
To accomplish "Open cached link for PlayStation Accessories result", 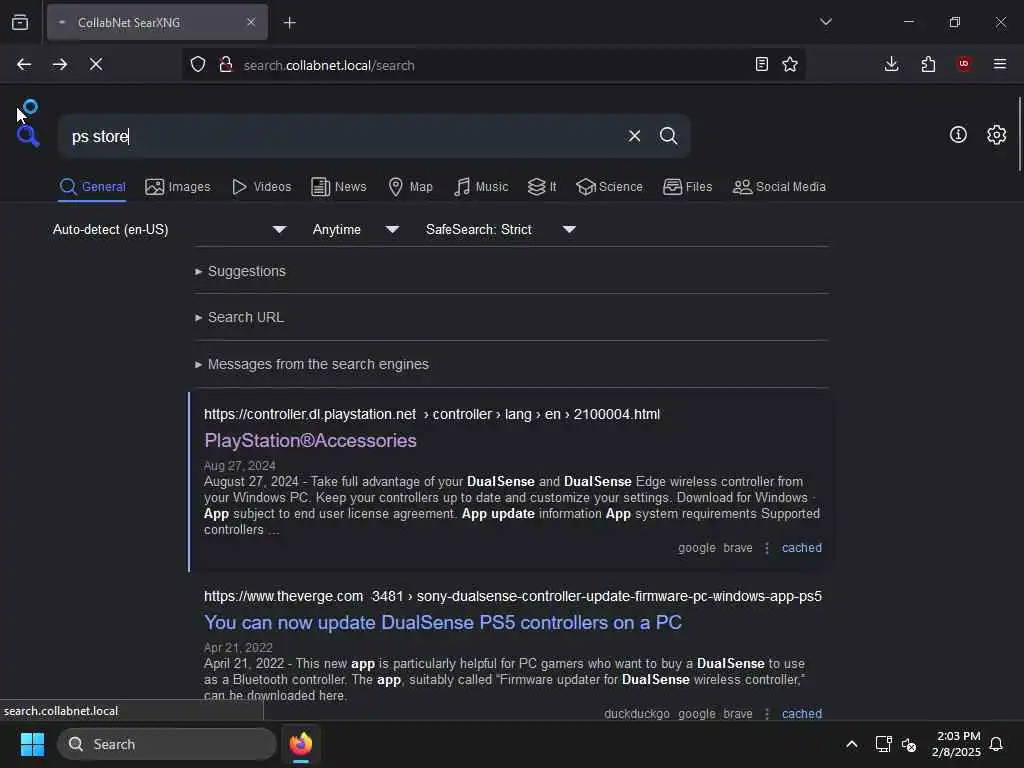I will [x=801, y=548].
